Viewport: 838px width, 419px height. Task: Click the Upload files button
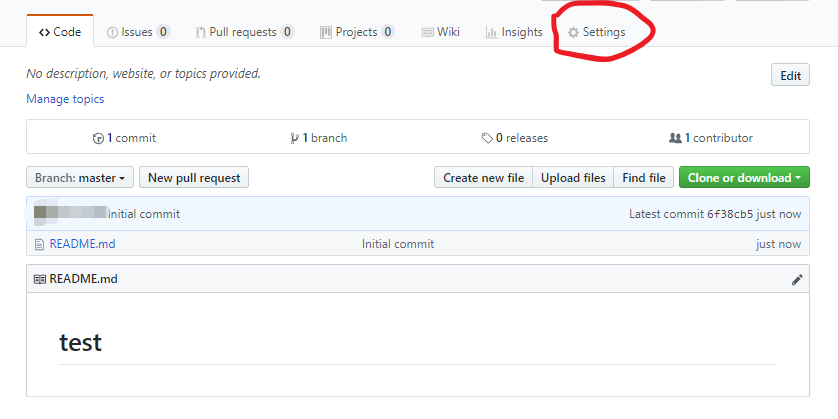click(573, 177)
